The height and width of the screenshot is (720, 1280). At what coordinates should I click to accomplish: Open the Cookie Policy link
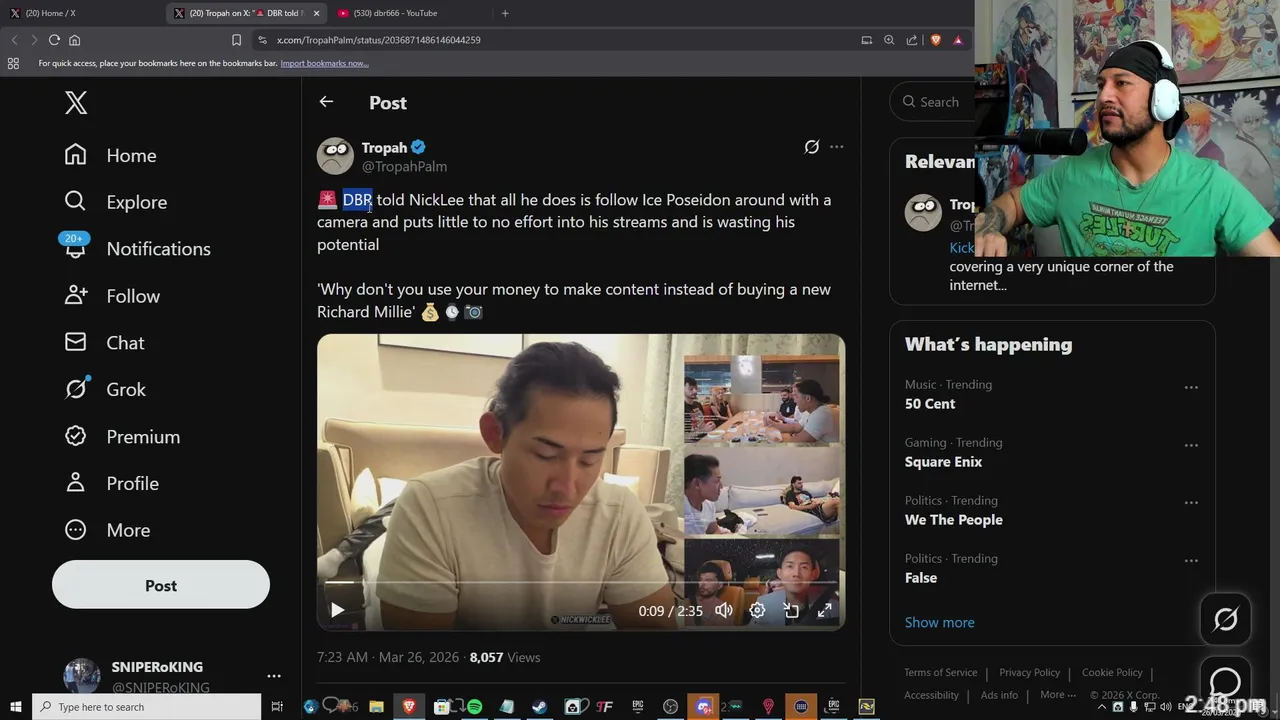point(1112,673)
